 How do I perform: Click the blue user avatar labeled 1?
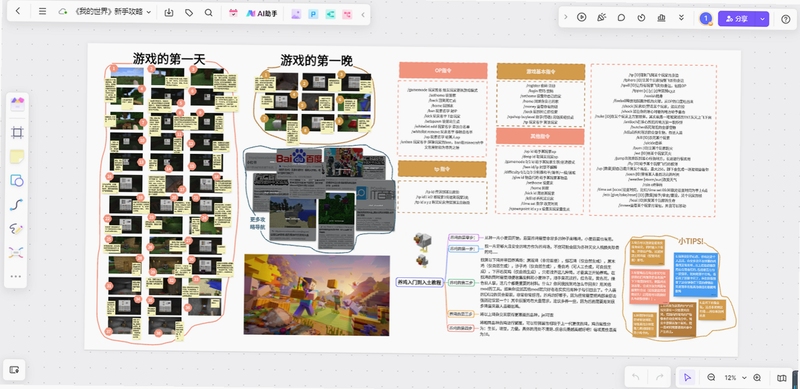click(x=706, y=19)
